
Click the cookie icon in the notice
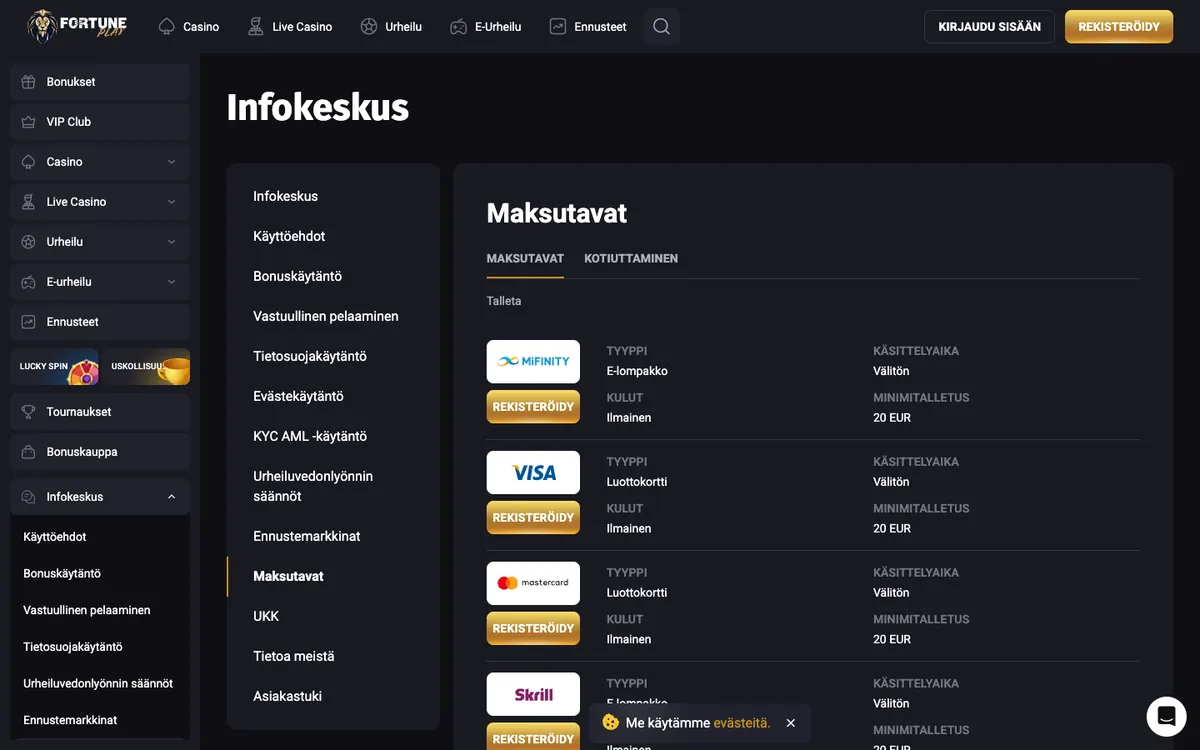point(610,722)
